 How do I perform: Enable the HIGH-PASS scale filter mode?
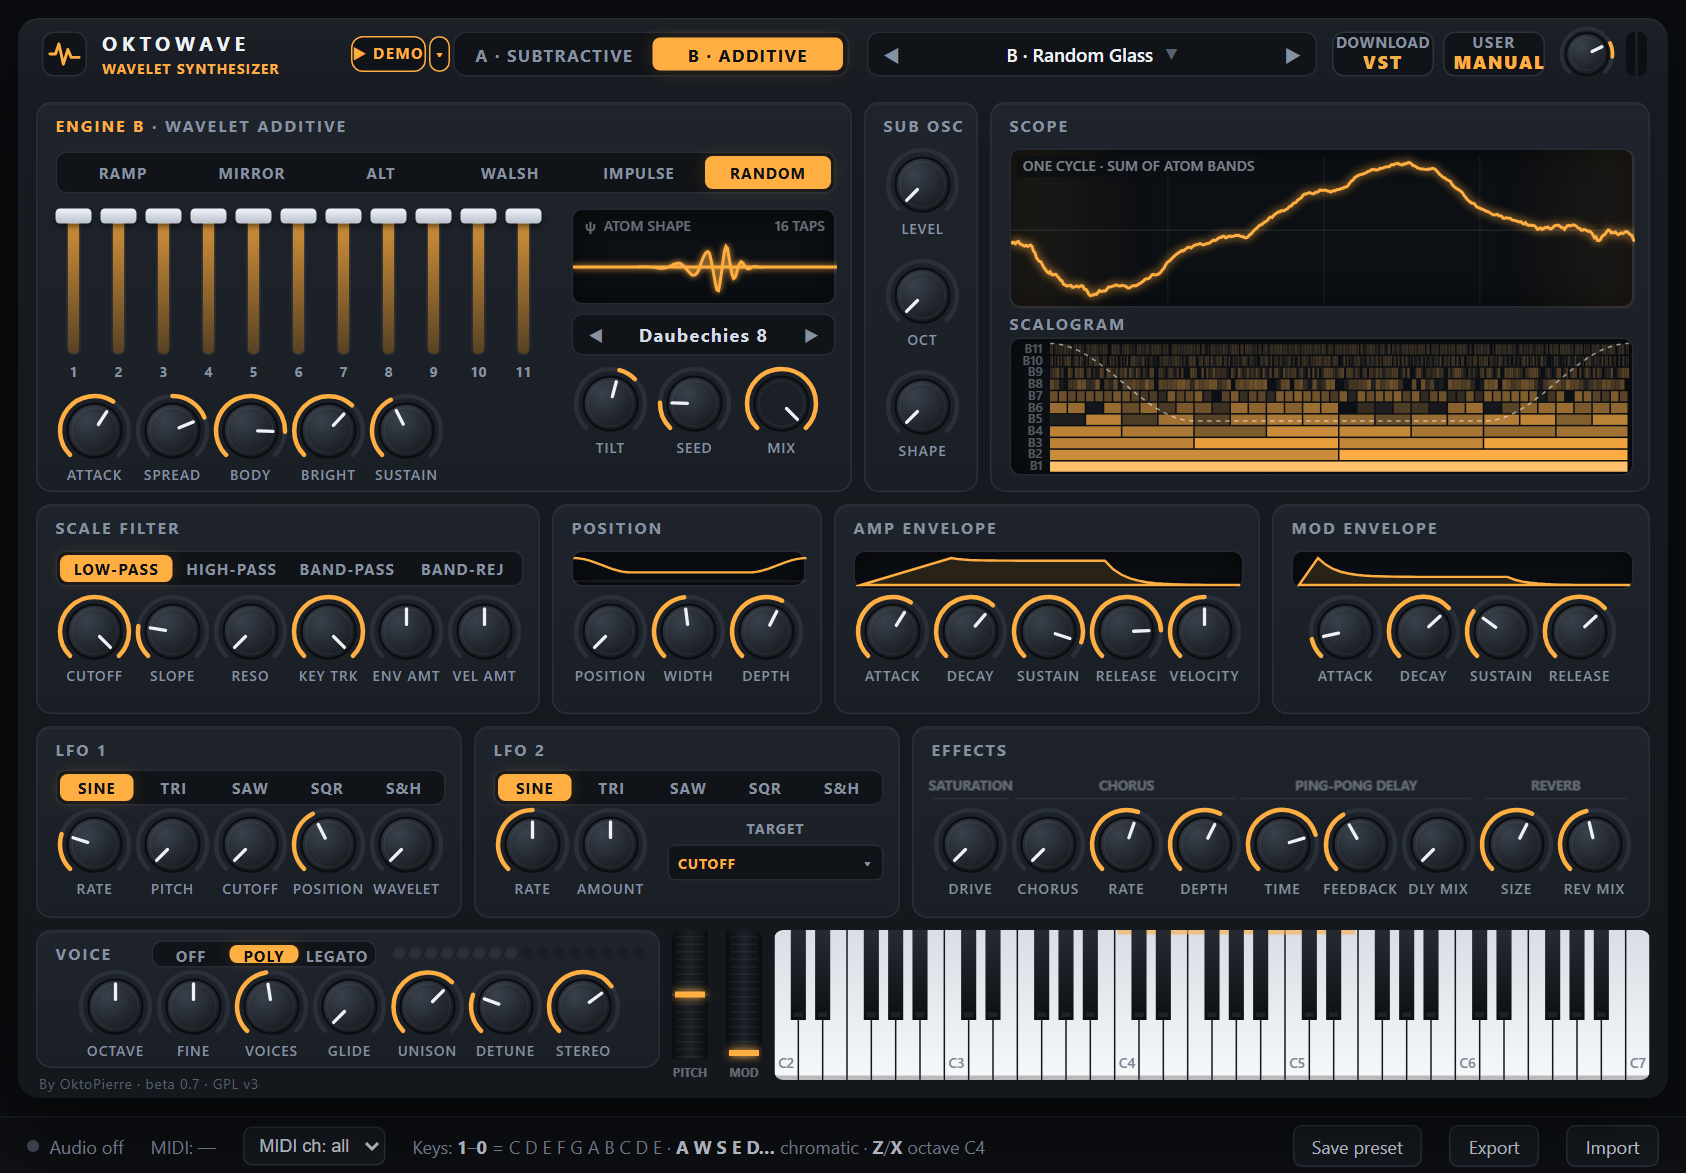coord(231,569)
